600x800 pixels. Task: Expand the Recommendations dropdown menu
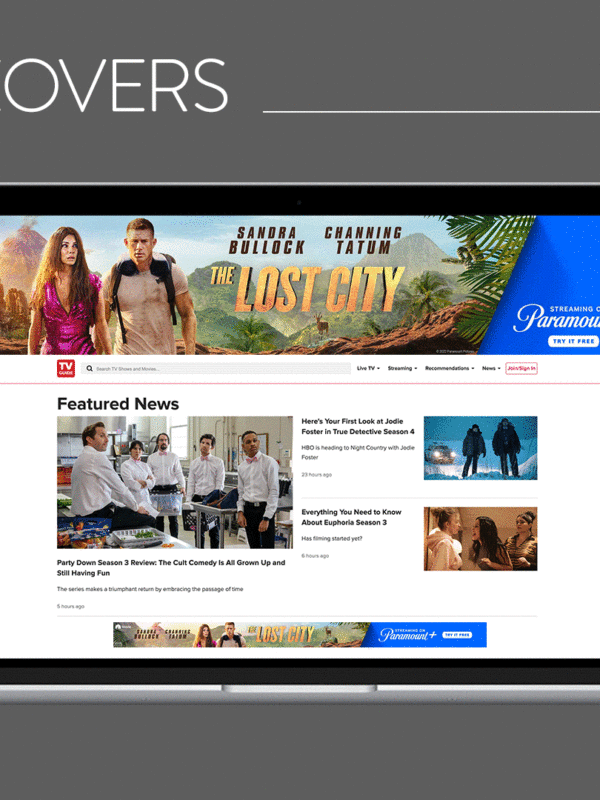coord(449,368)
